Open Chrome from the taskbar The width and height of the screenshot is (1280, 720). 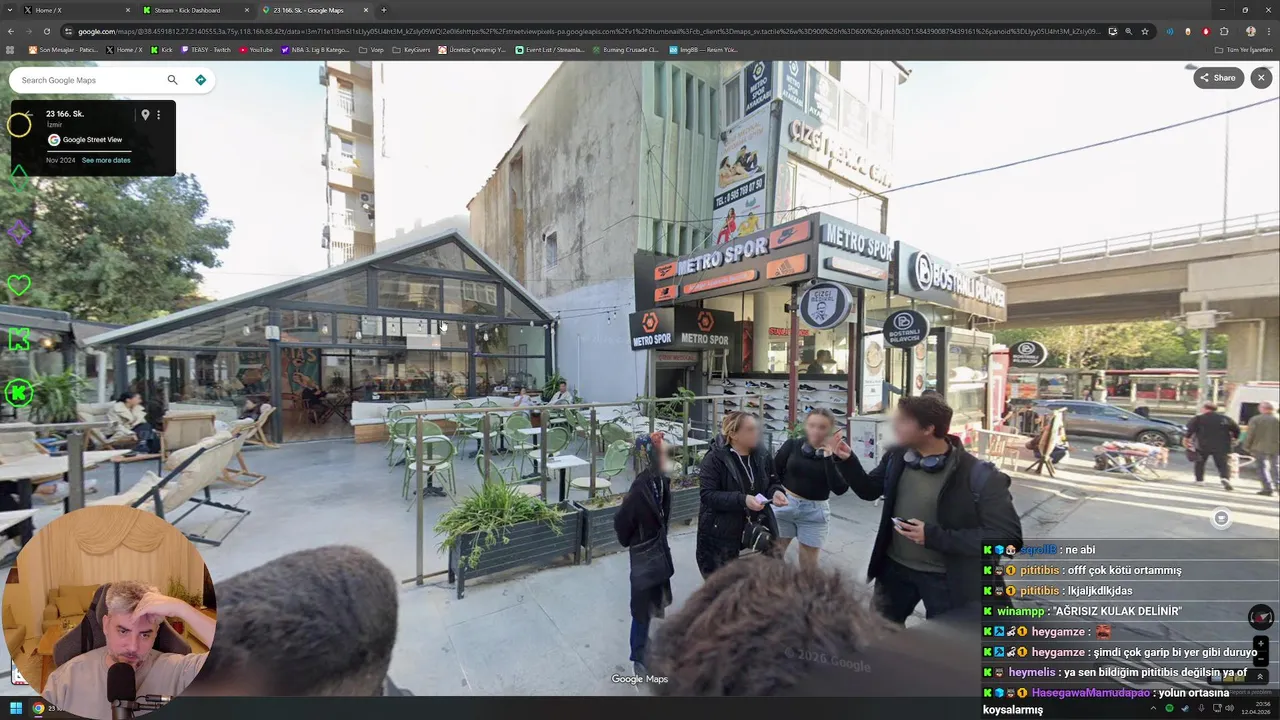point(38,708)
